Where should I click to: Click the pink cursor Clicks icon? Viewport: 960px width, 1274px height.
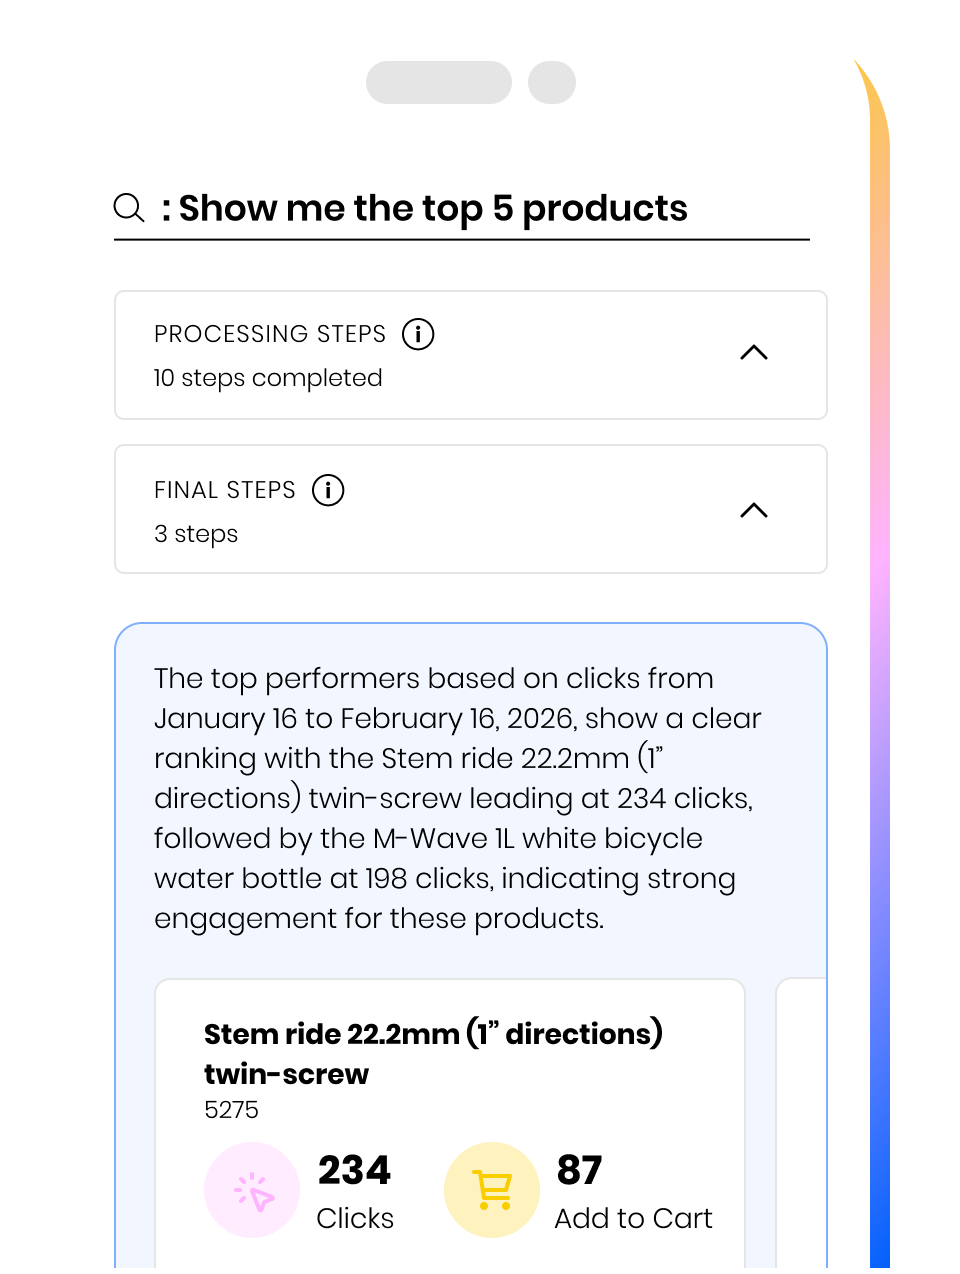(x=252, y=1190)
